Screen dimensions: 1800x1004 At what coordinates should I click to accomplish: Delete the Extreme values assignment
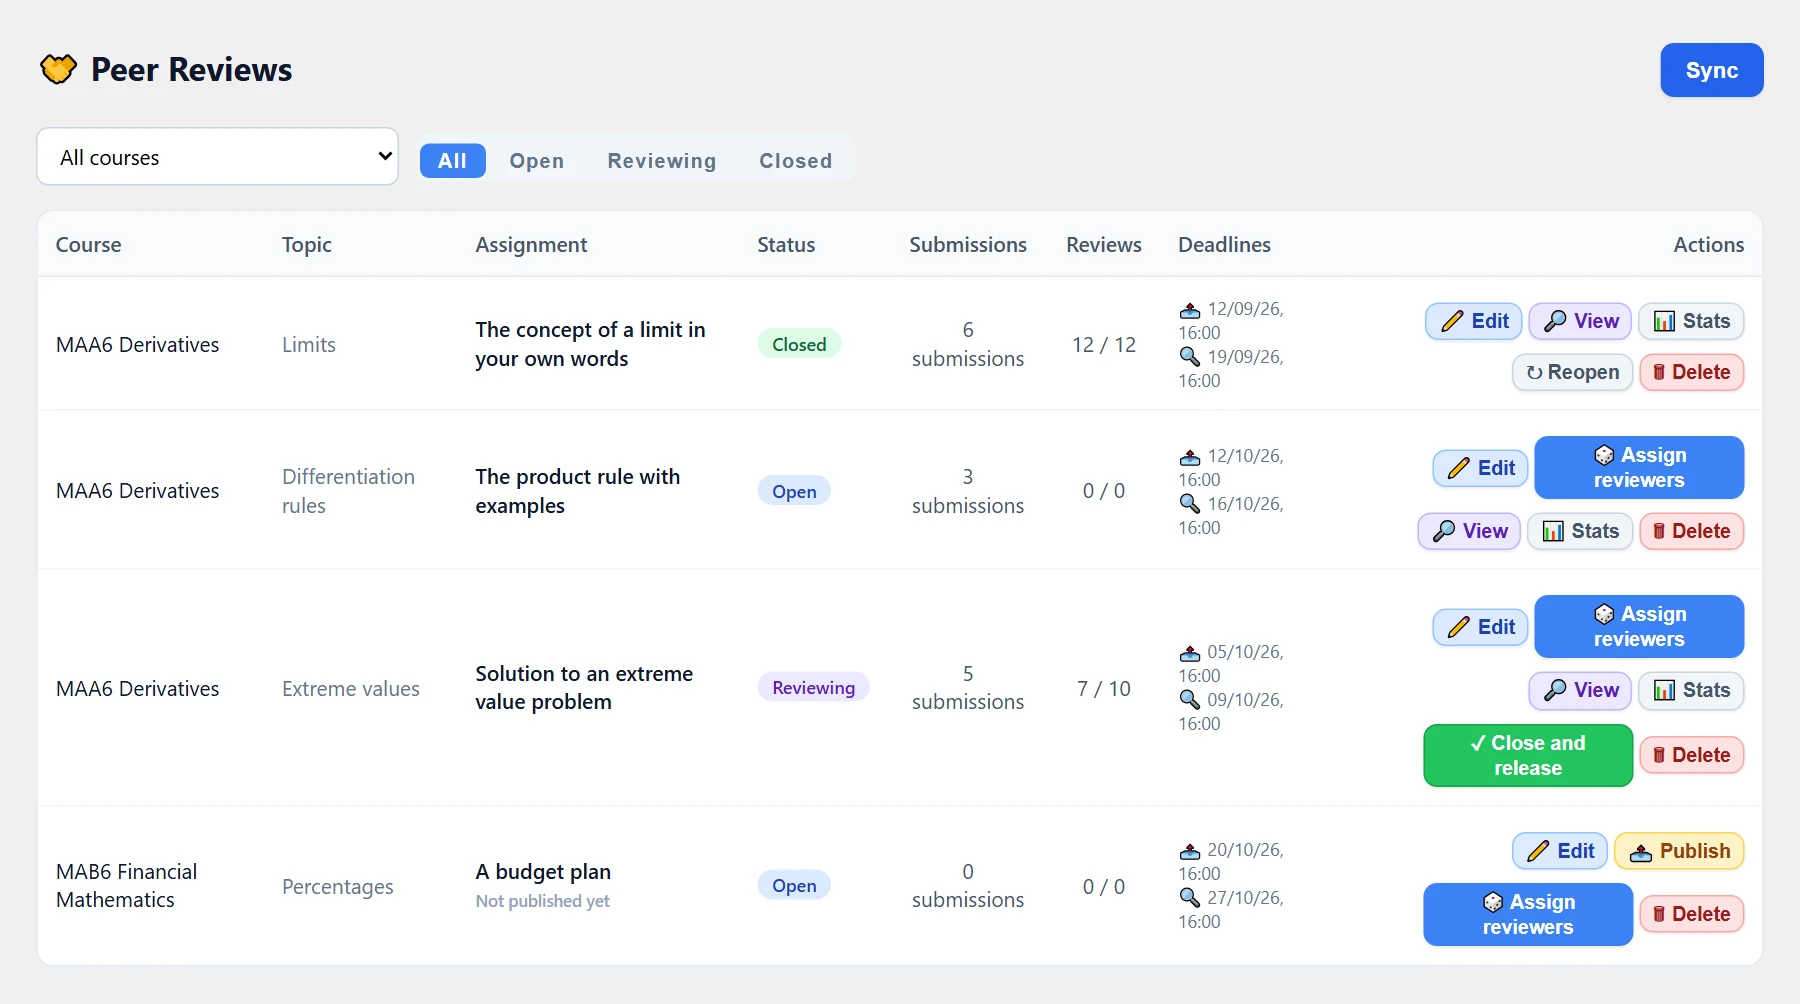[x=1691, y=755]
